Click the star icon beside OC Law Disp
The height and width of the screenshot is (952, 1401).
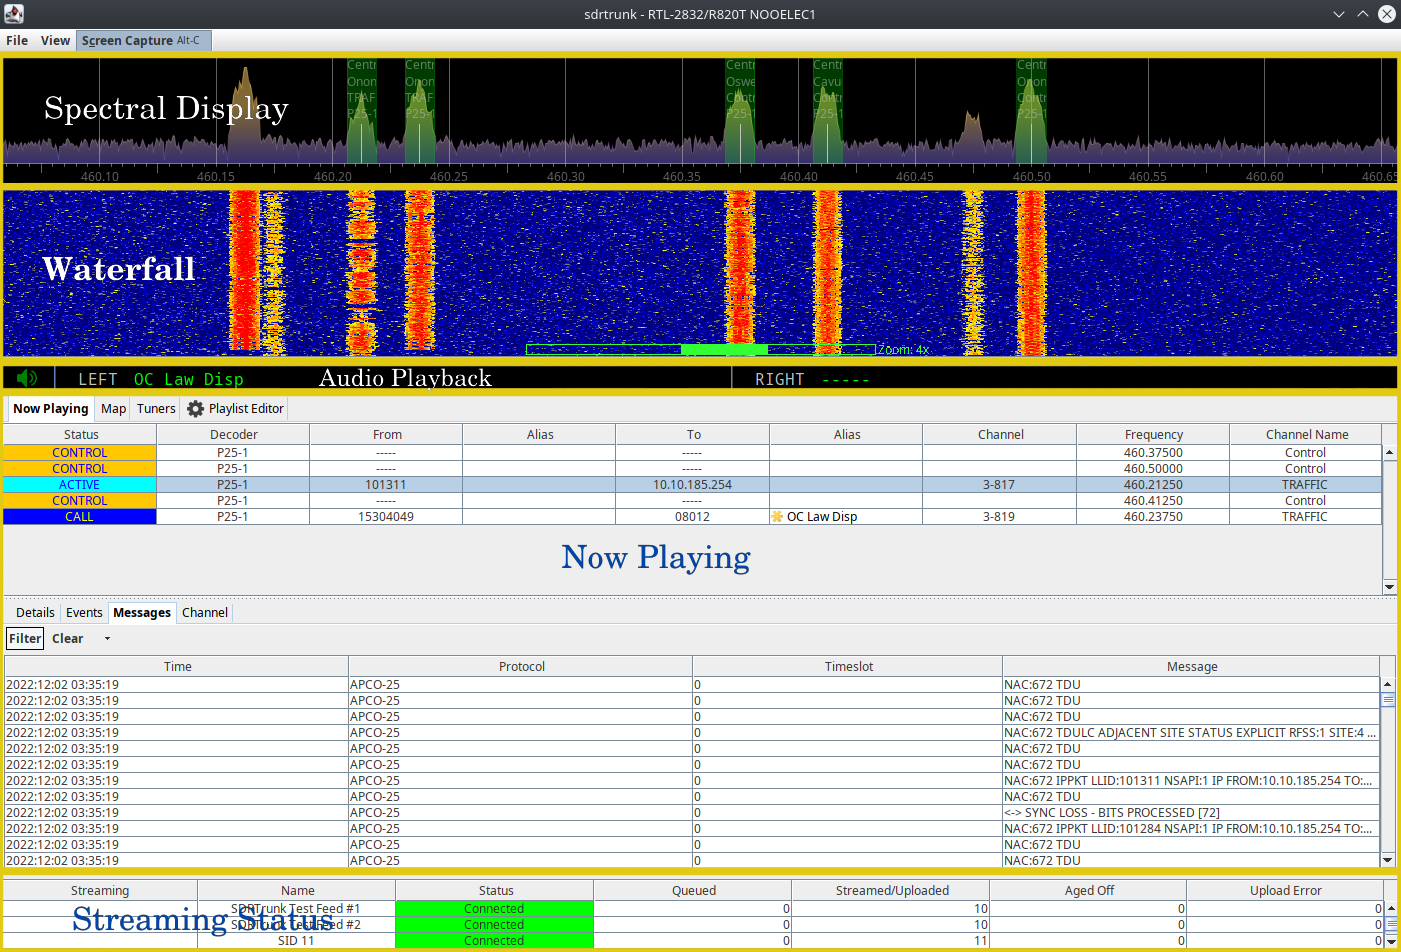[777, 517]
